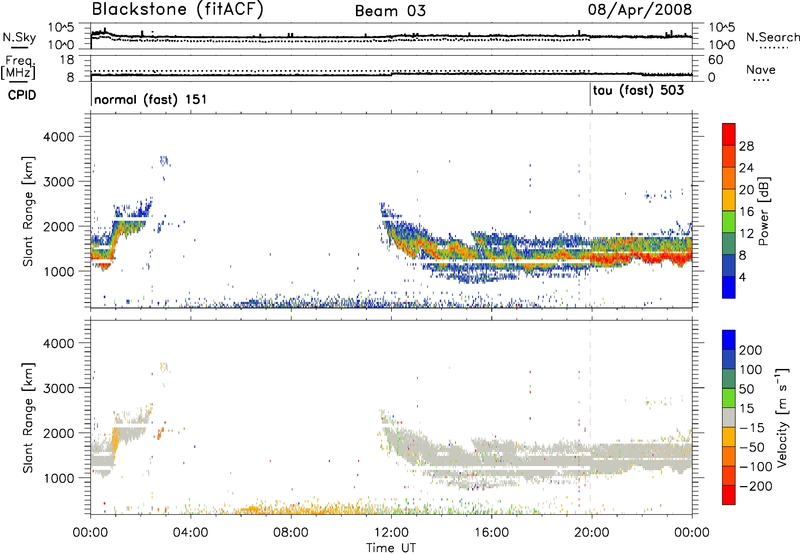Click 'tou (fast) 503' CPID text
Screen dimensions: 800x554
tap(638, 91)
